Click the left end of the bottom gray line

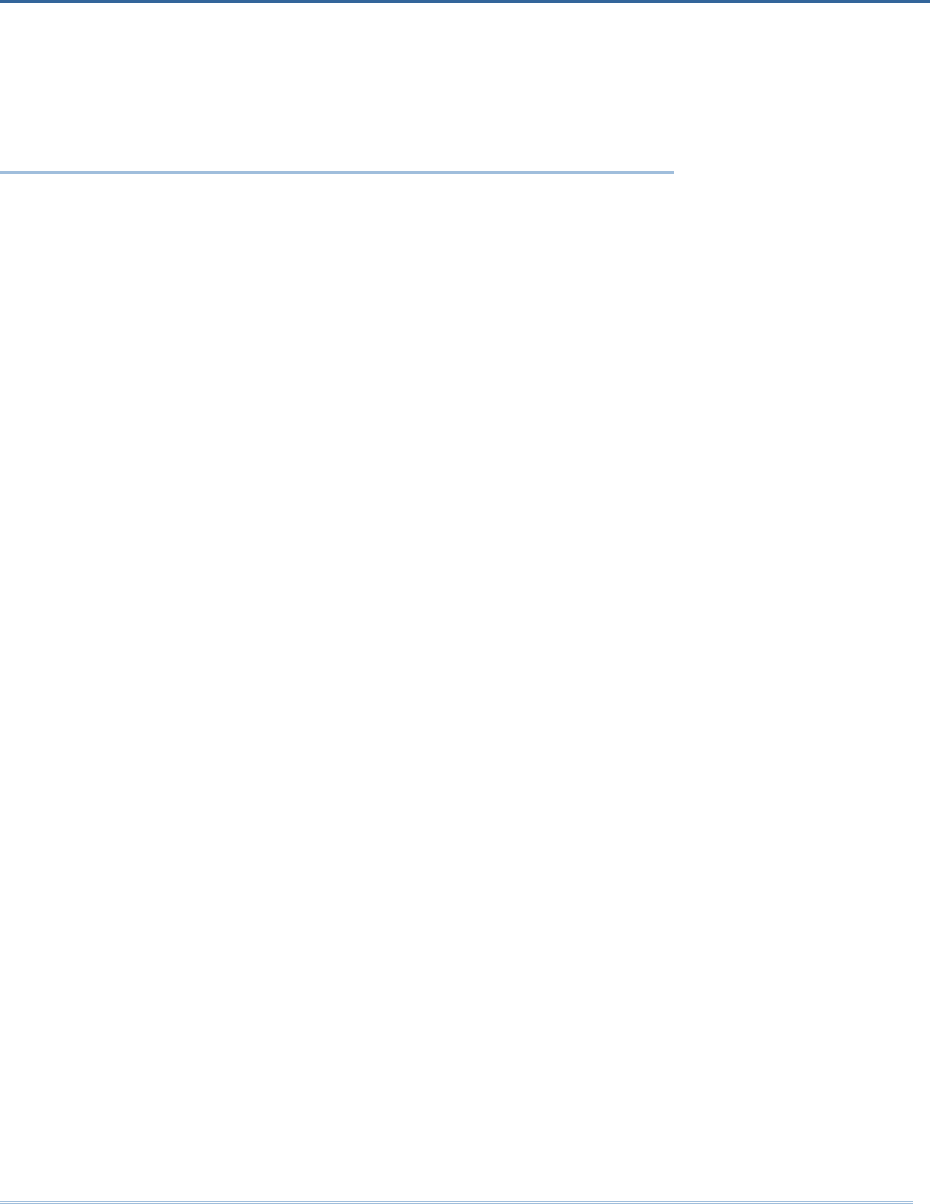coord(4,1200)
